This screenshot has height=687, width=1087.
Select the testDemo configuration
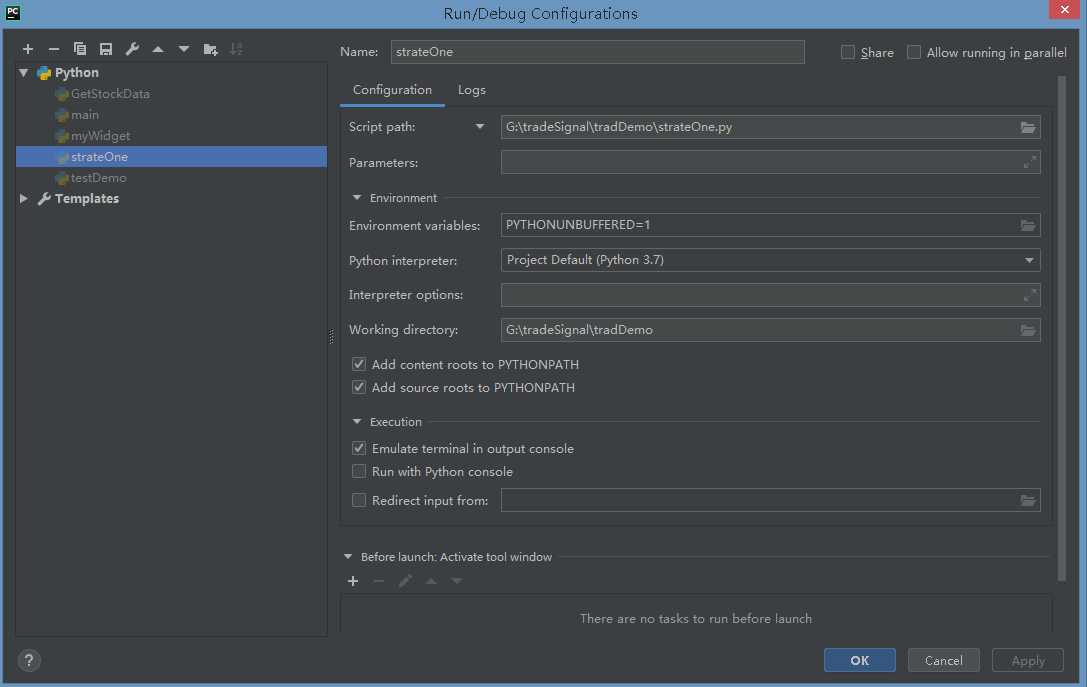(98, 177)
